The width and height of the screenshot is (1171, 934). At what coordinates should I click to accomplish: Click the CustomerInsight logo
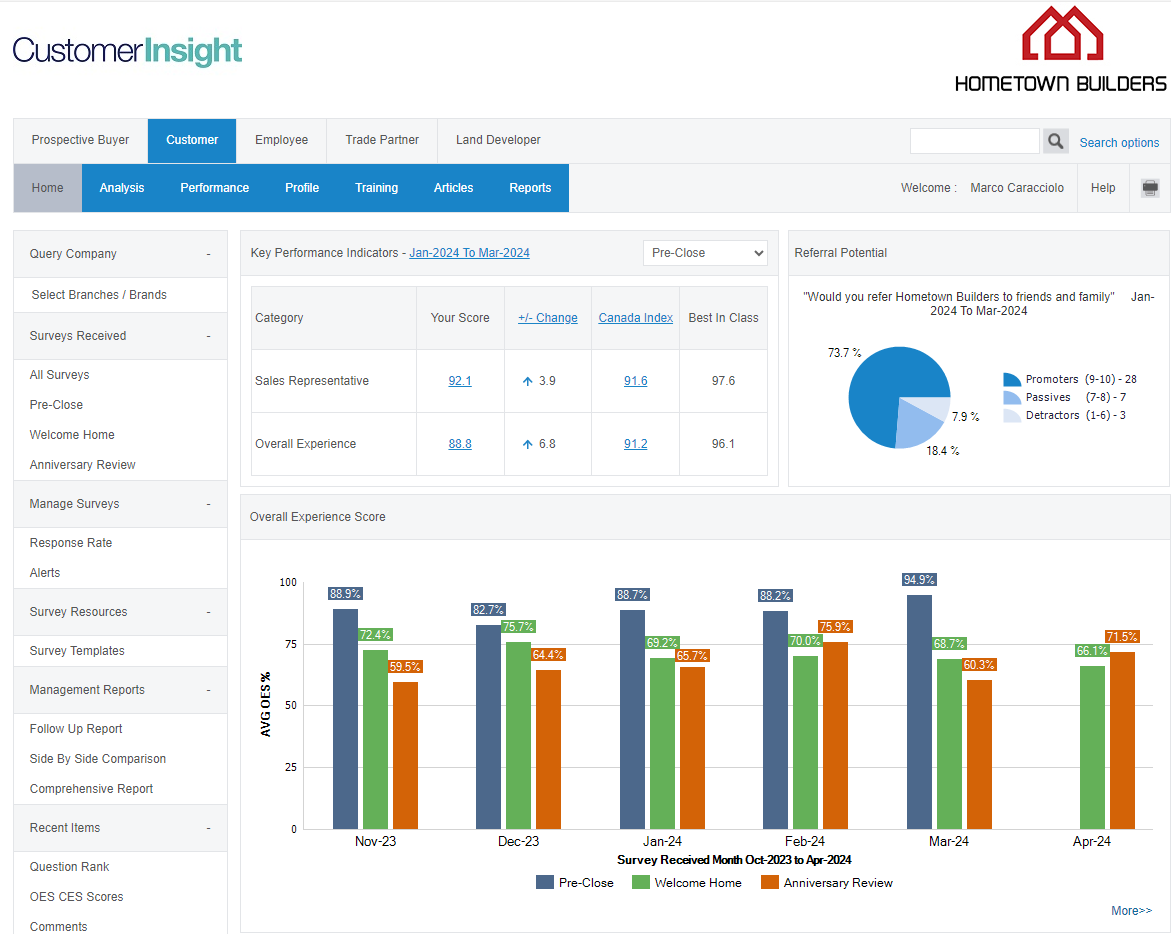[127, 50]
